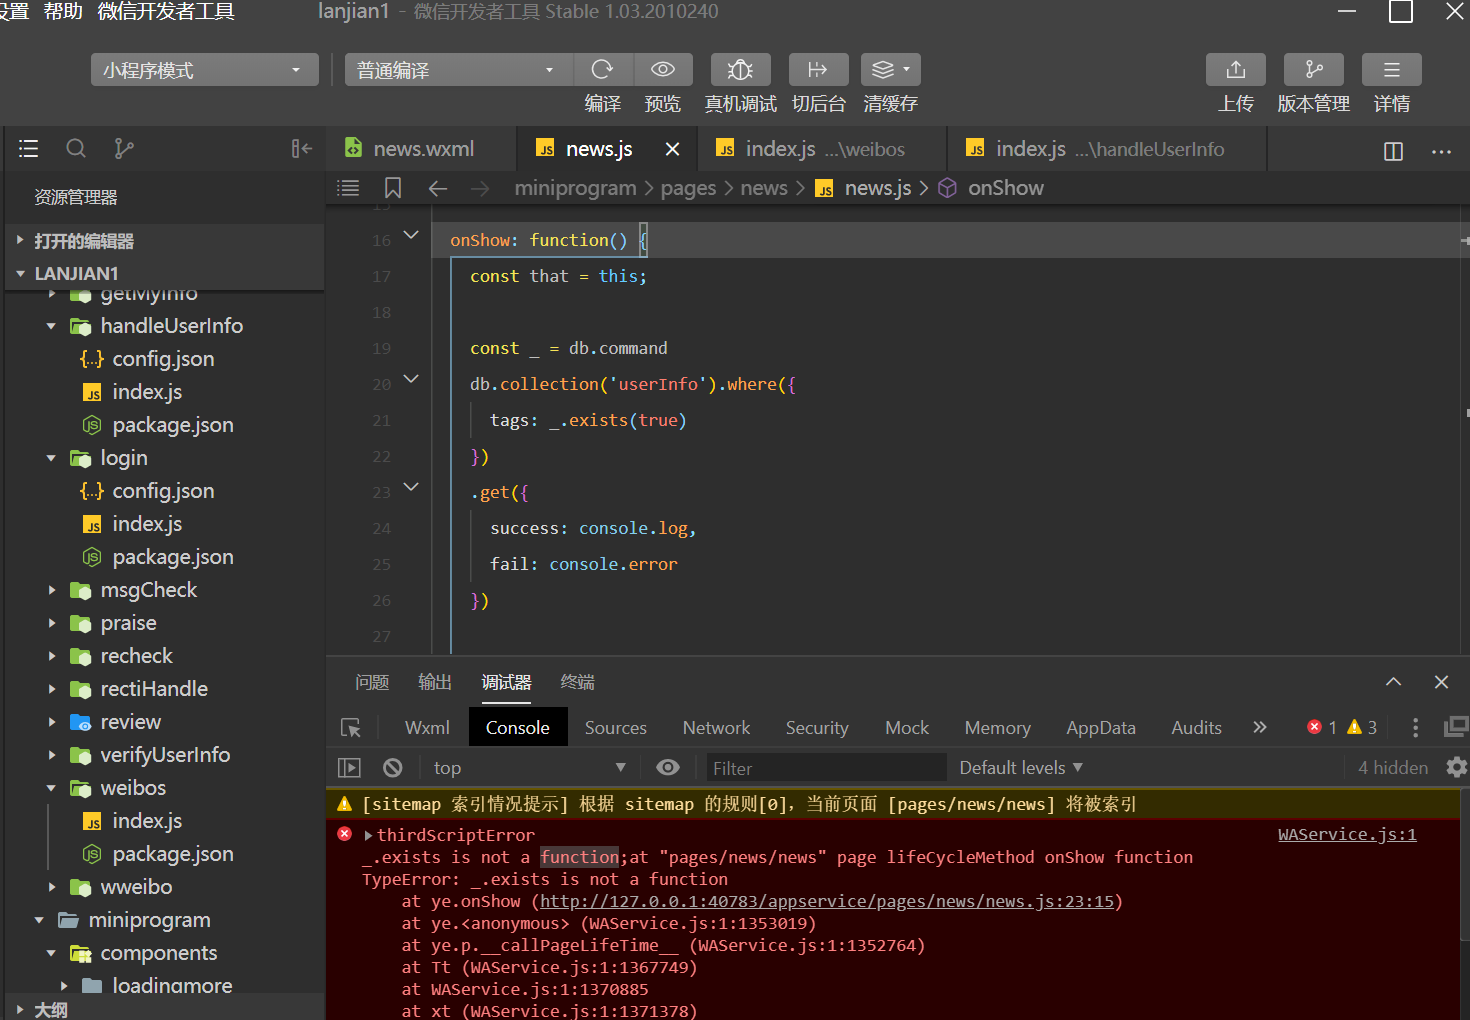Fold the code block at line 20

tap(411, 379)
